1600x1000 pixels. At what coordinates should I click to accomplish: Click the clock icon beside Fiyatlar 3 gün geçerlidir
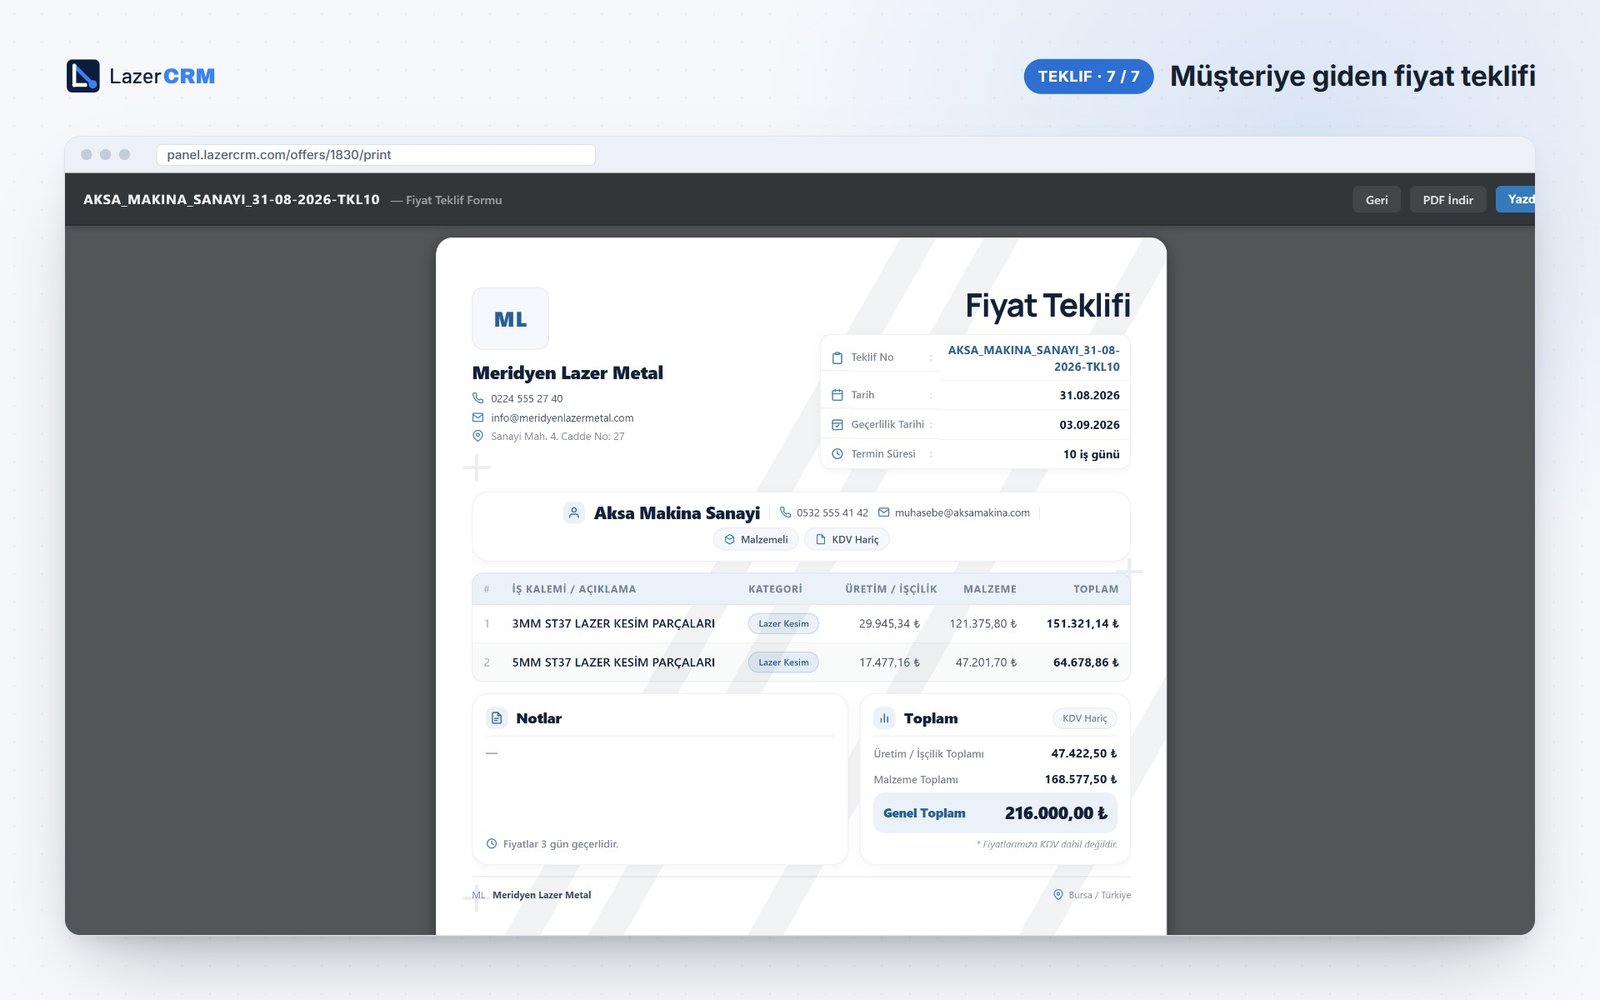point(491,844)
